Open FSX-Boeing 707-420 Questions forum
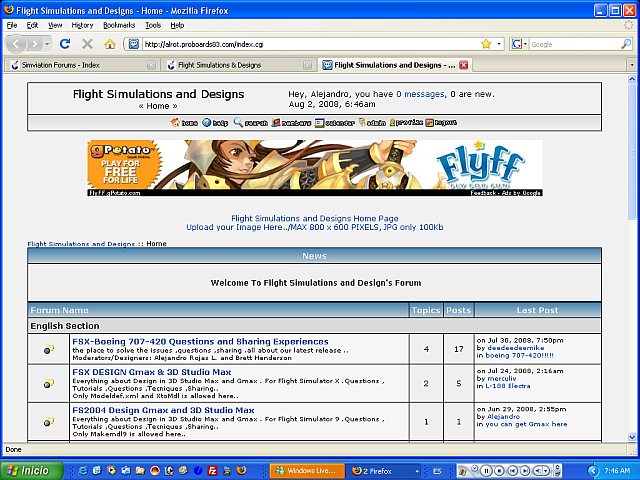Screen dimensions: 640x480 point(200,342)
